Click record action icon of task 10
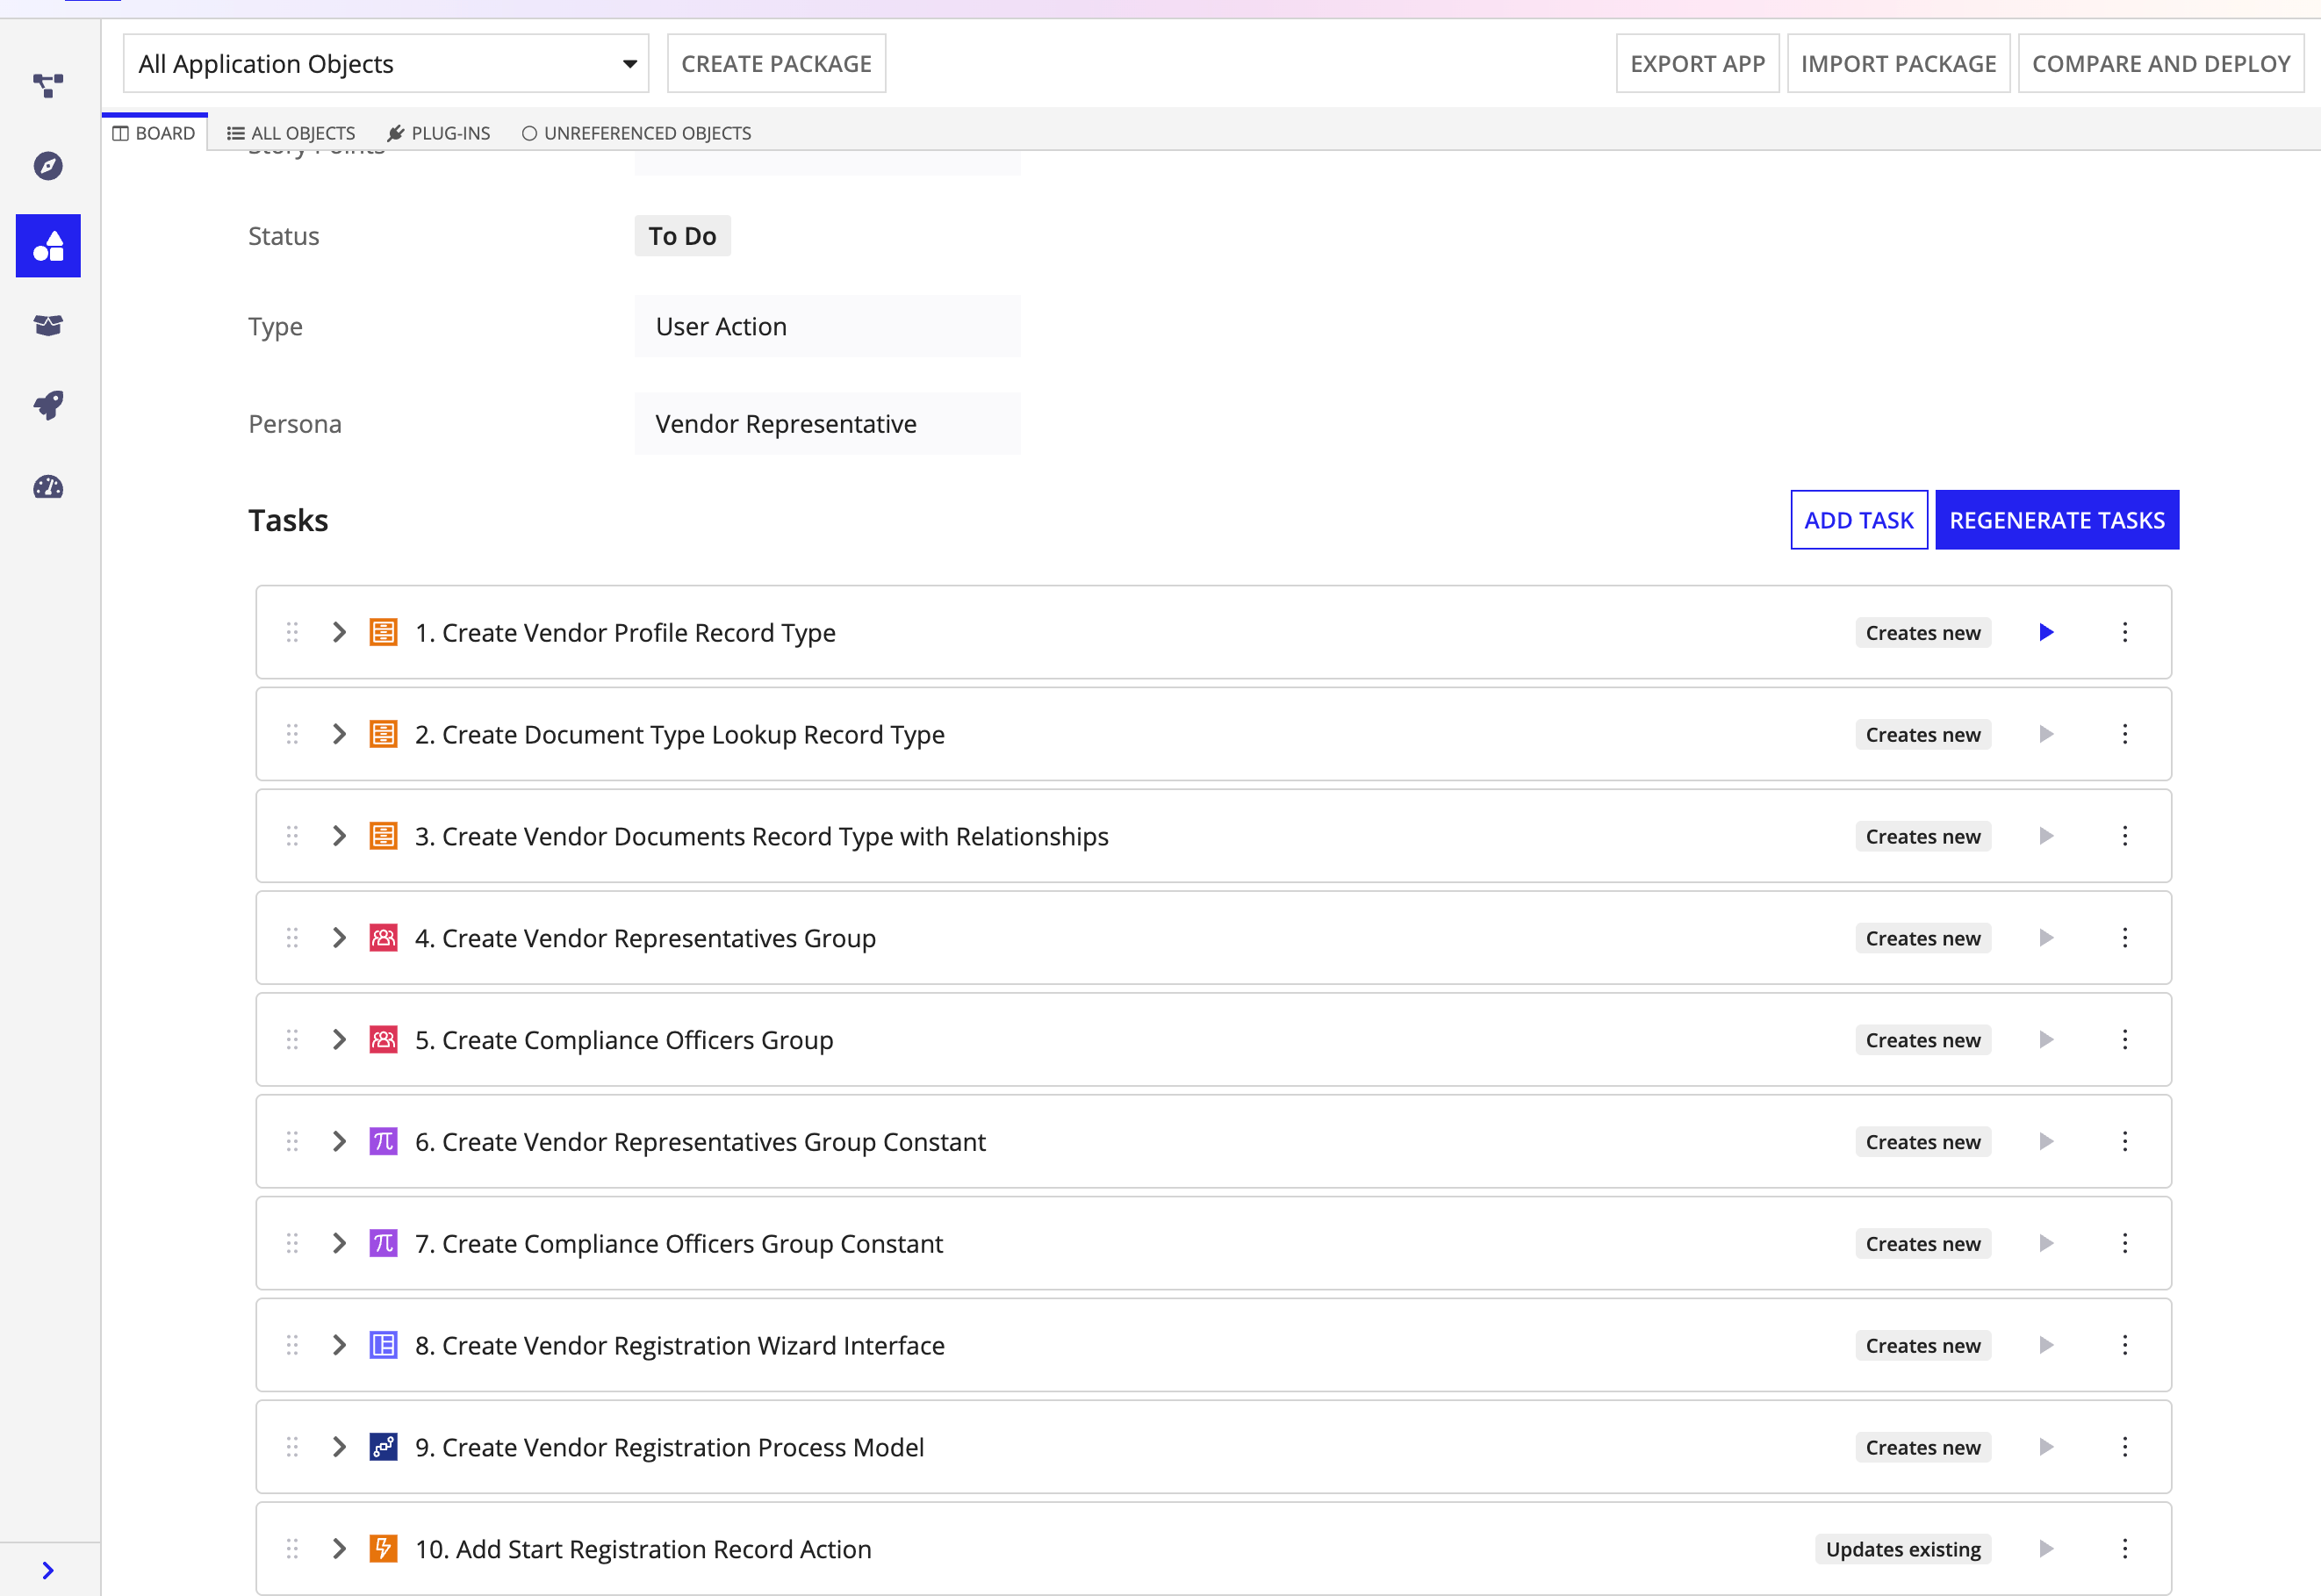The height and width of the screenshot is (1596, 2321). click(x=384, y=1549)
